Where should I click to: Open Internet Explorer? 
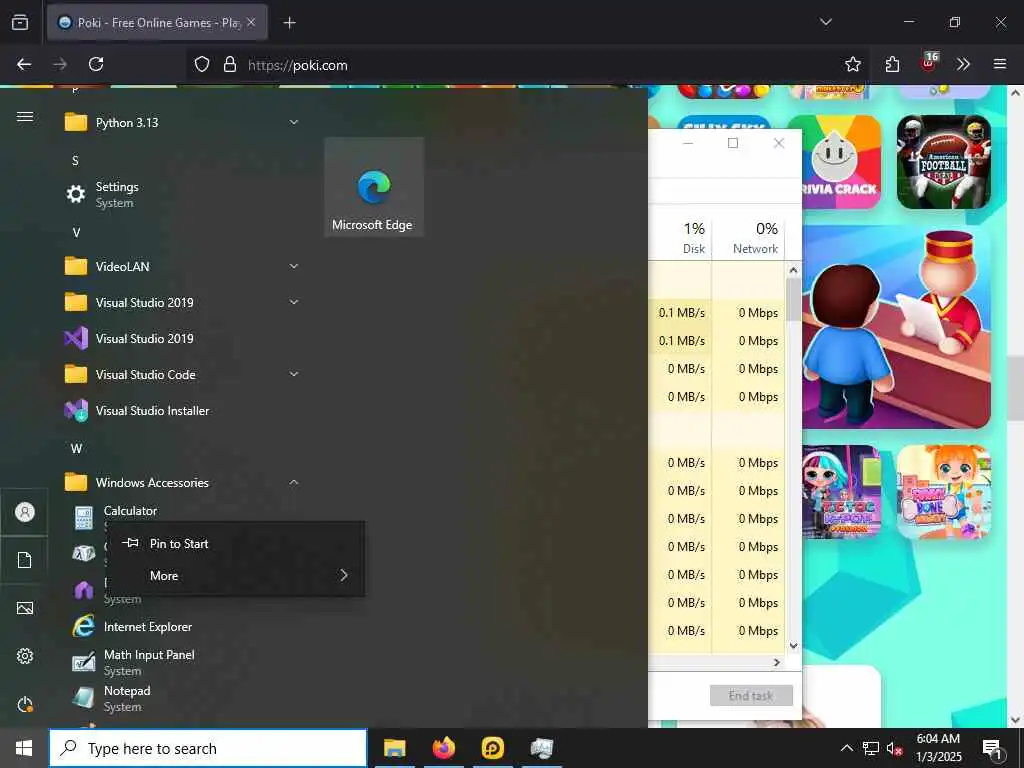pyautogui.click(x=183, y=626)
